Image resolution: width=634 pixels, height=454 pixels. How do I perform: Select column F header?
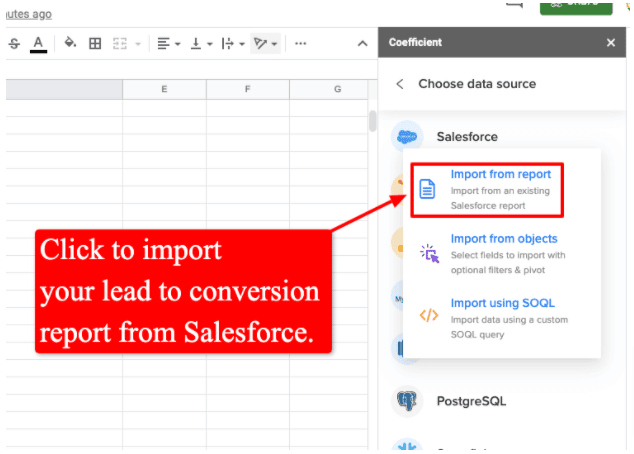point(247,89)
